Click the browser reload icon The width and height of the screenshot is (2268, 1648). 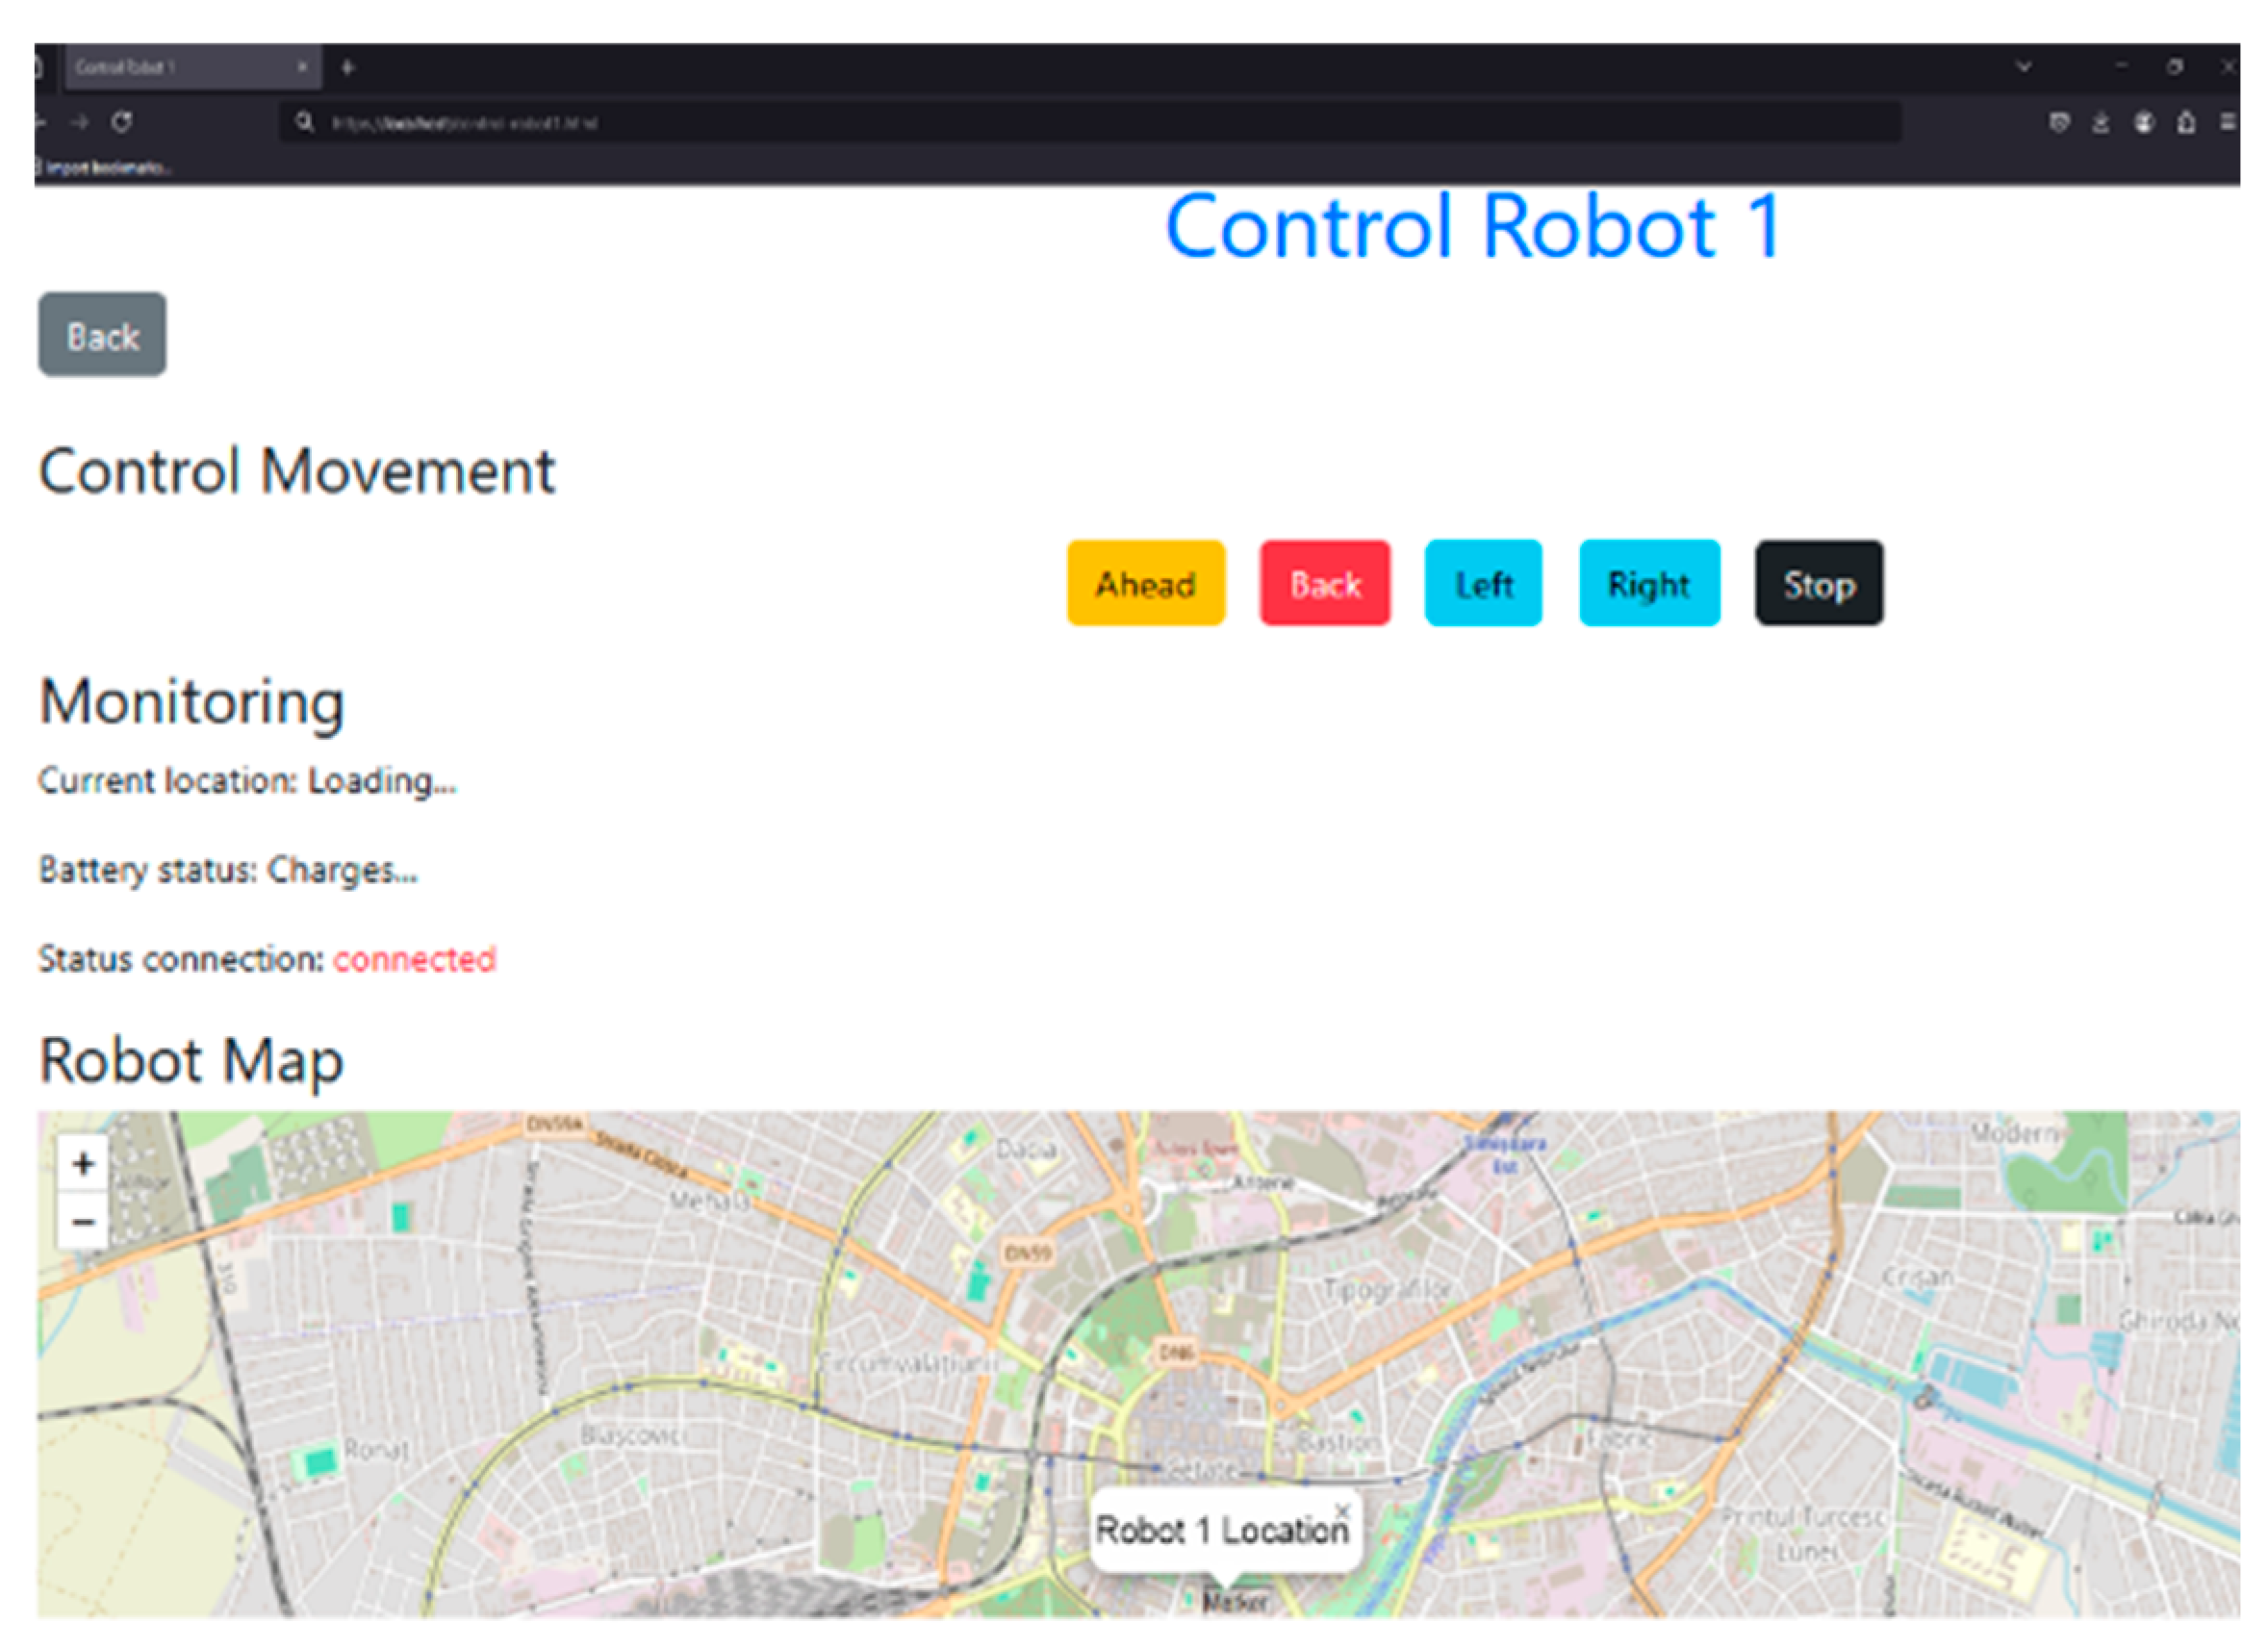[x=121, y=122]
